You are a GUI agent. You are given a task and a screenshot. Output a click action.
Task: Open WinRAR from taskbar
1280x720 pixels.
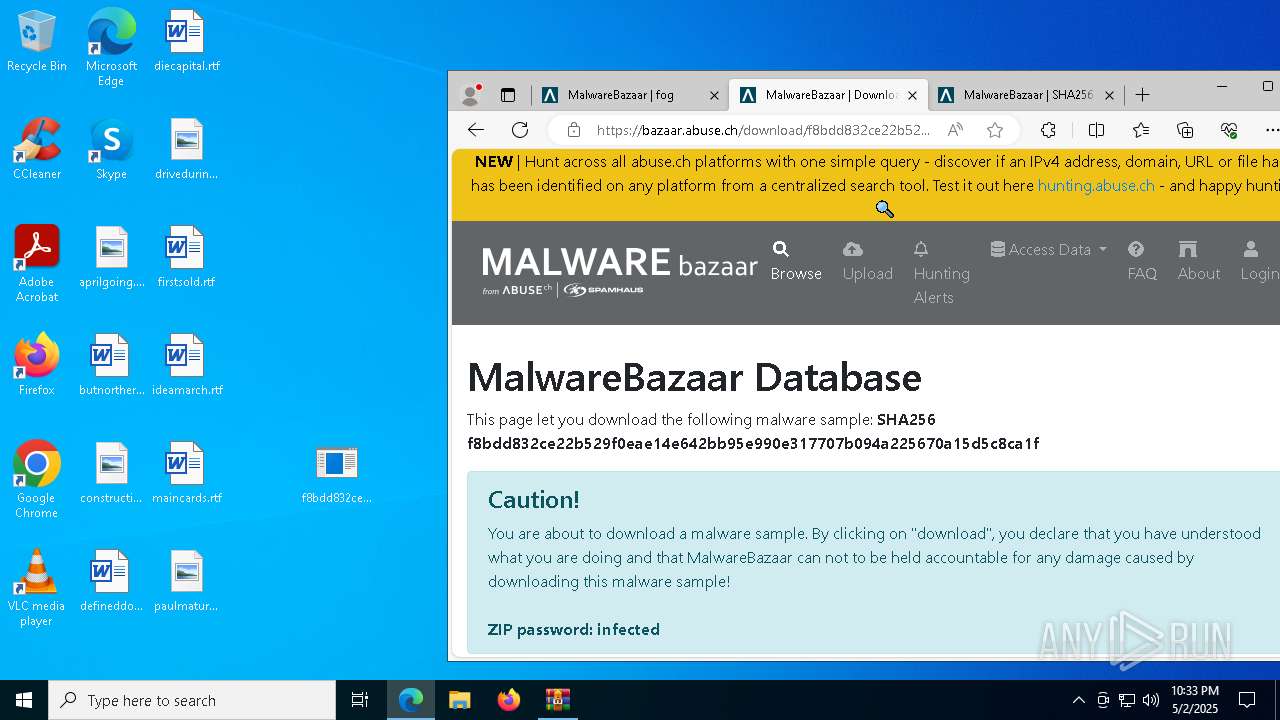557,700
